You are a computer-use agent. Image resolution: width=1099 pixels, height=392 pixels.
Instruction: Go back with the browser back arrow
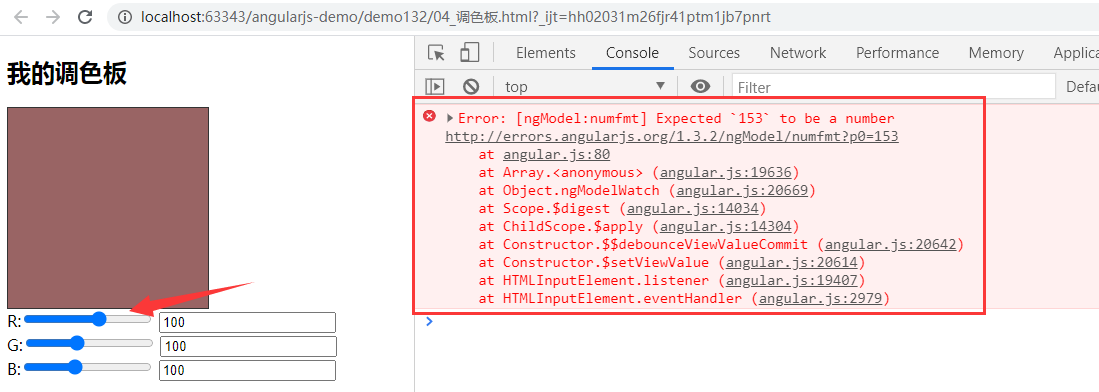pyautogui.click(x=21, y=17)
